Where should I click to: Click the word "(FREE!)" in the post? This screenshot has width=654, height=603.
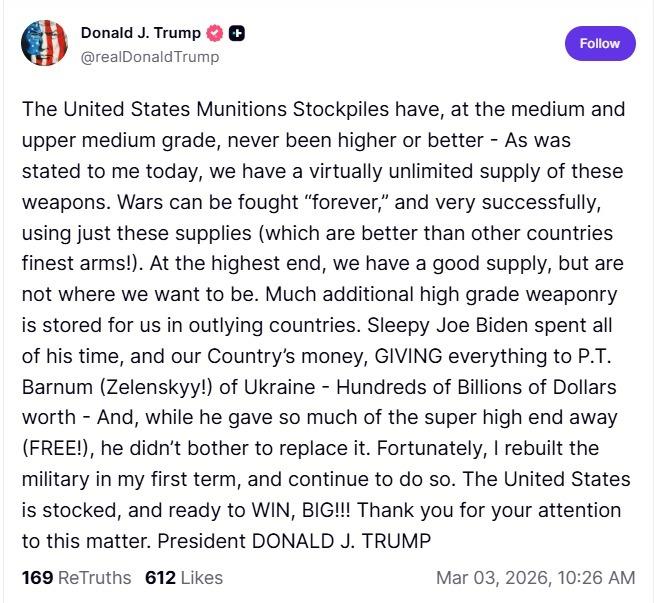click(52, 449)
